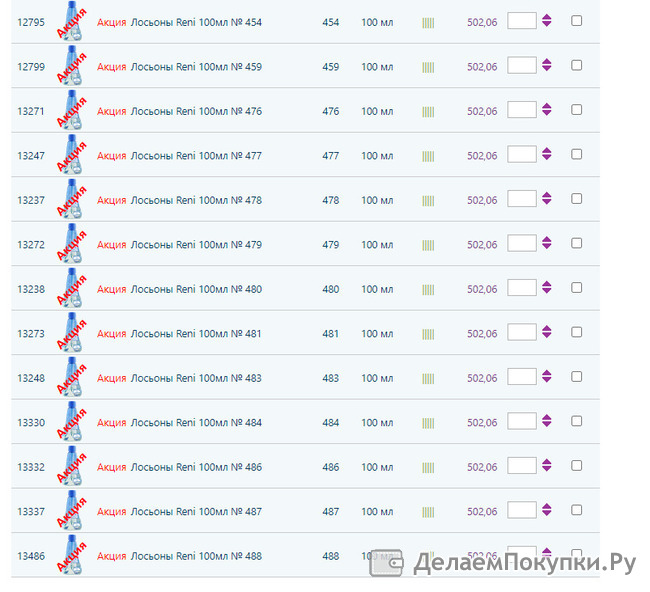This screenshot has height=592, width=650.
Task: Increase quantity with up arrow for № 476
Action: 547,106
